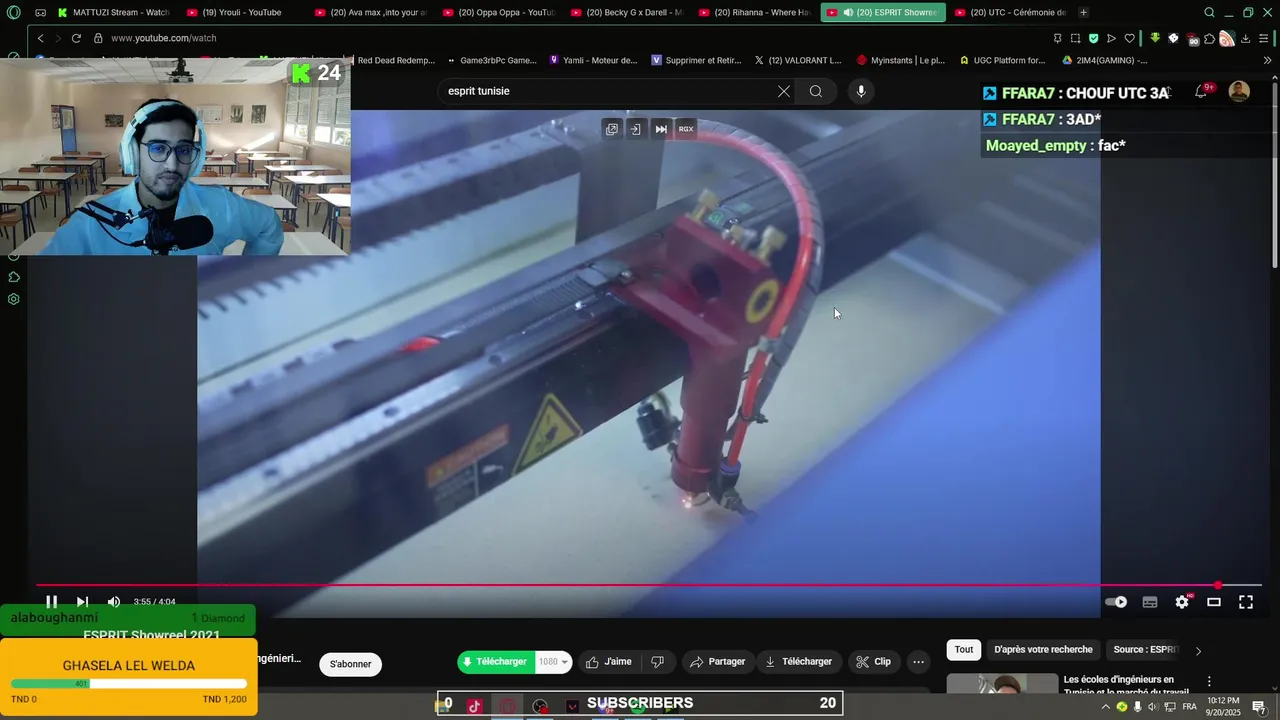Viewport: 1280px width, 720px height.
Task: Skip to the next video
Action: 83,602
